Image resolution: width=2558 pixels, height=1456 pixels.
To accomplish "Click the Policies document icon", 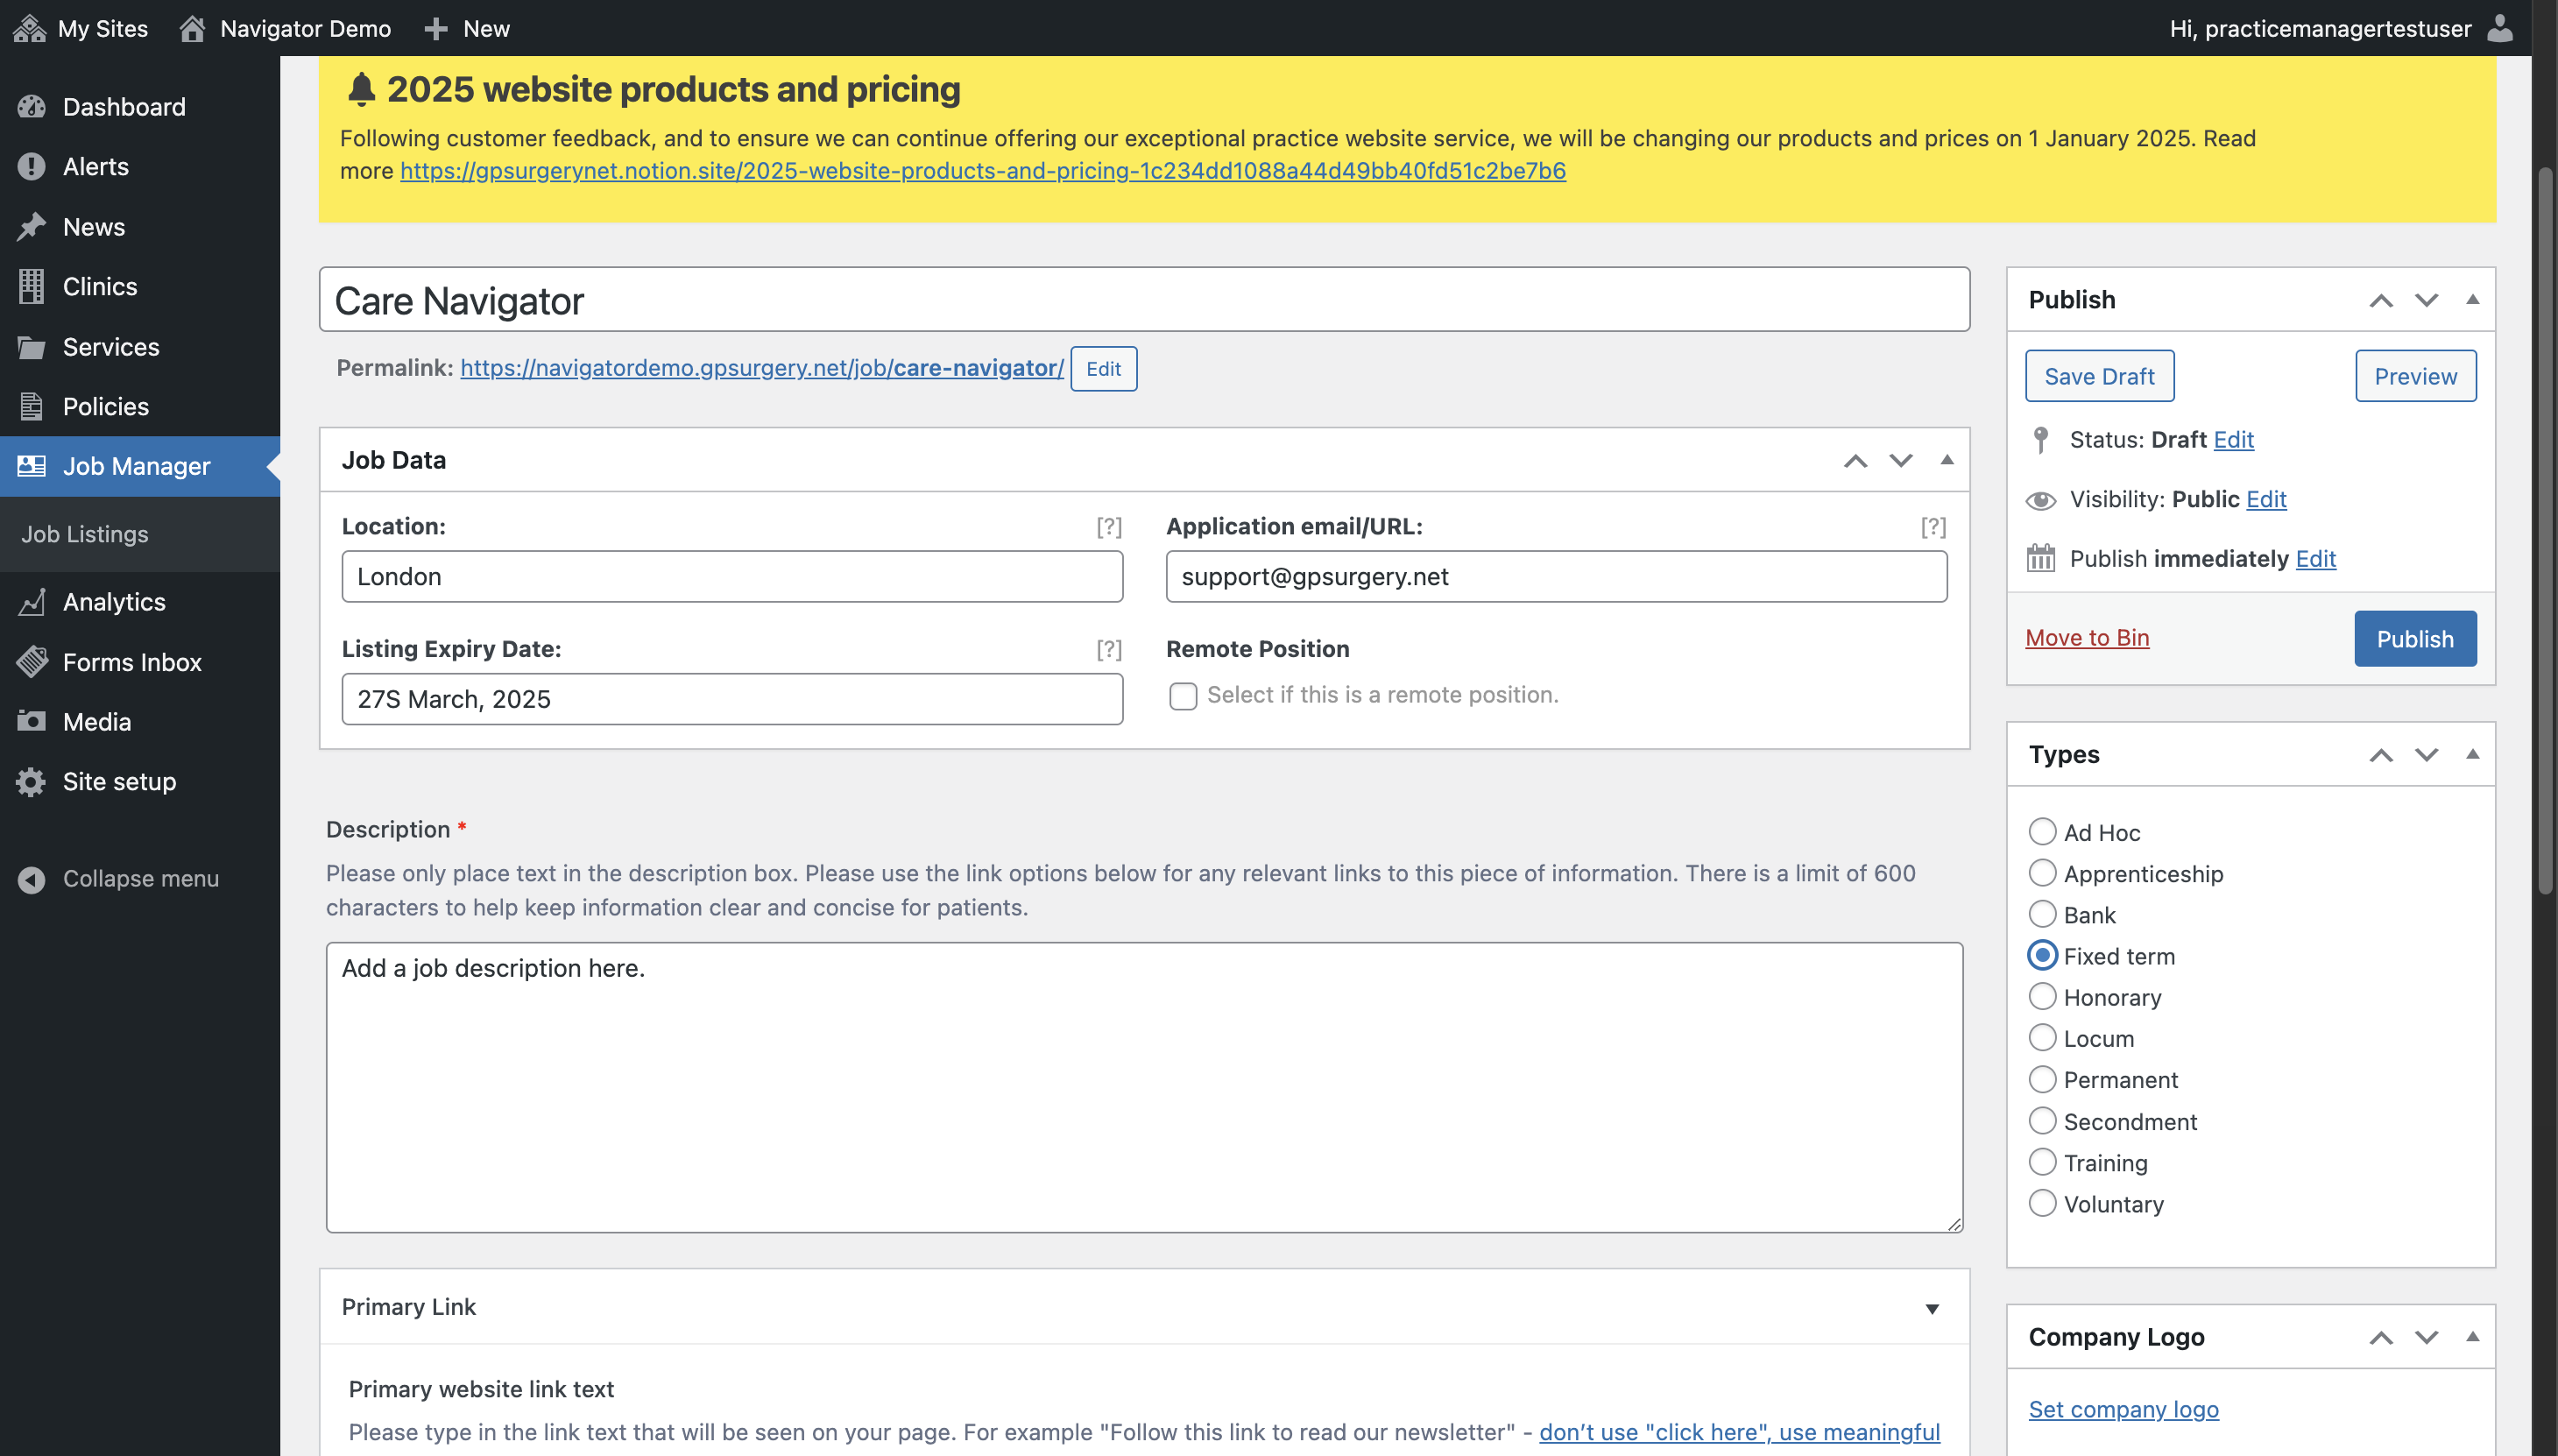I will [x=31, y=406].
